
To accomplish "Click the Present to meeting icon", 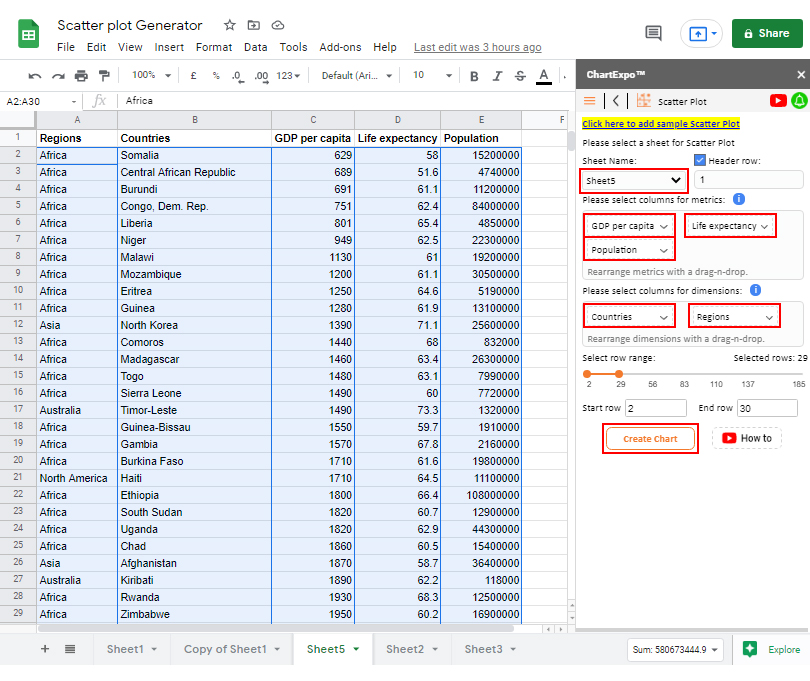I will tap(698, 34).
